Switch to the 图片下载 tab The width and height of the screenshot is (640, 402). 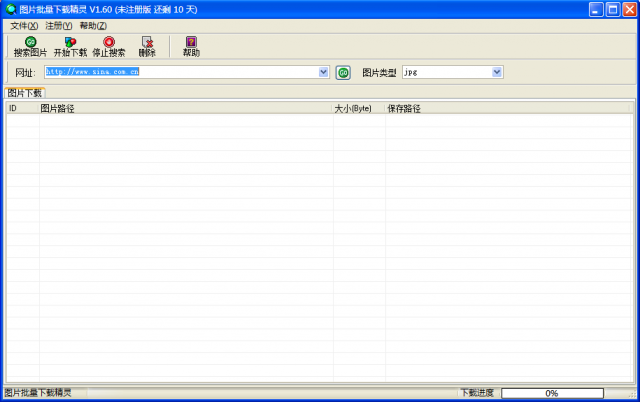click(24, 93)
